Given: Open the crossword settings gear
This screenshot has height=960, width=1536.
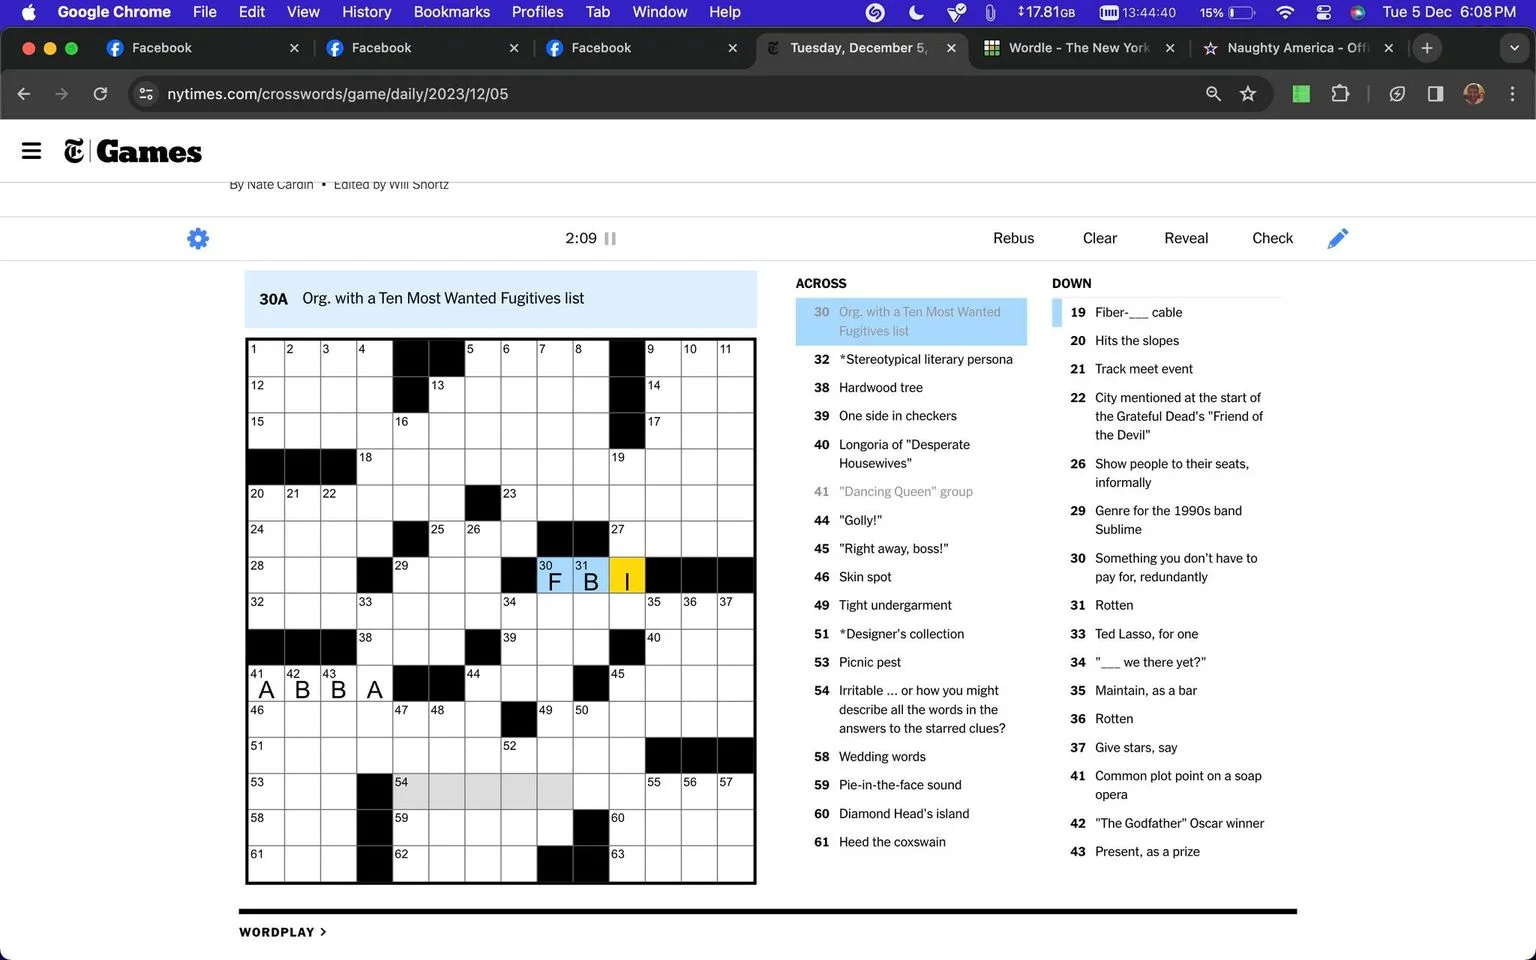Looking at the screenshot, I should (198, 239).
